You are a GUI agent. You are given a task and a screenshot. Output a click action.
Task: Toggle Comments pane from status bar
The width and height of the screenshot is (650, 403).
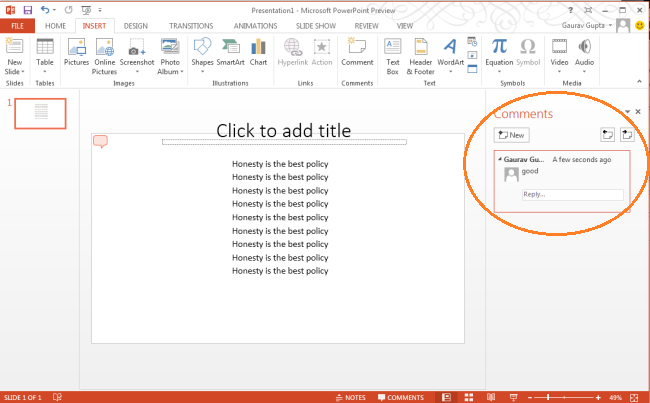click(x=400, y=397)
